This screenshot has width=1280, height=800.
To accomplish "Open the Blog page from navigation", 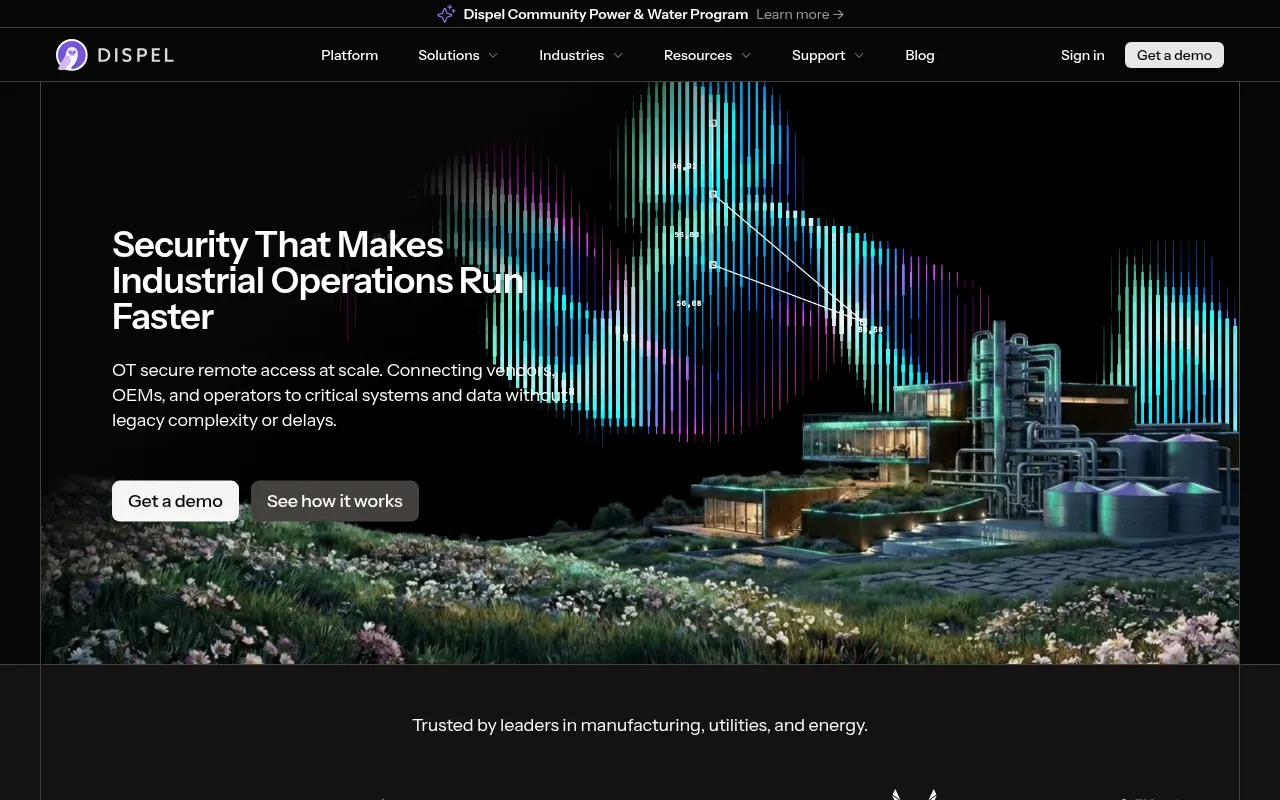I will click(x=920, y=55).
